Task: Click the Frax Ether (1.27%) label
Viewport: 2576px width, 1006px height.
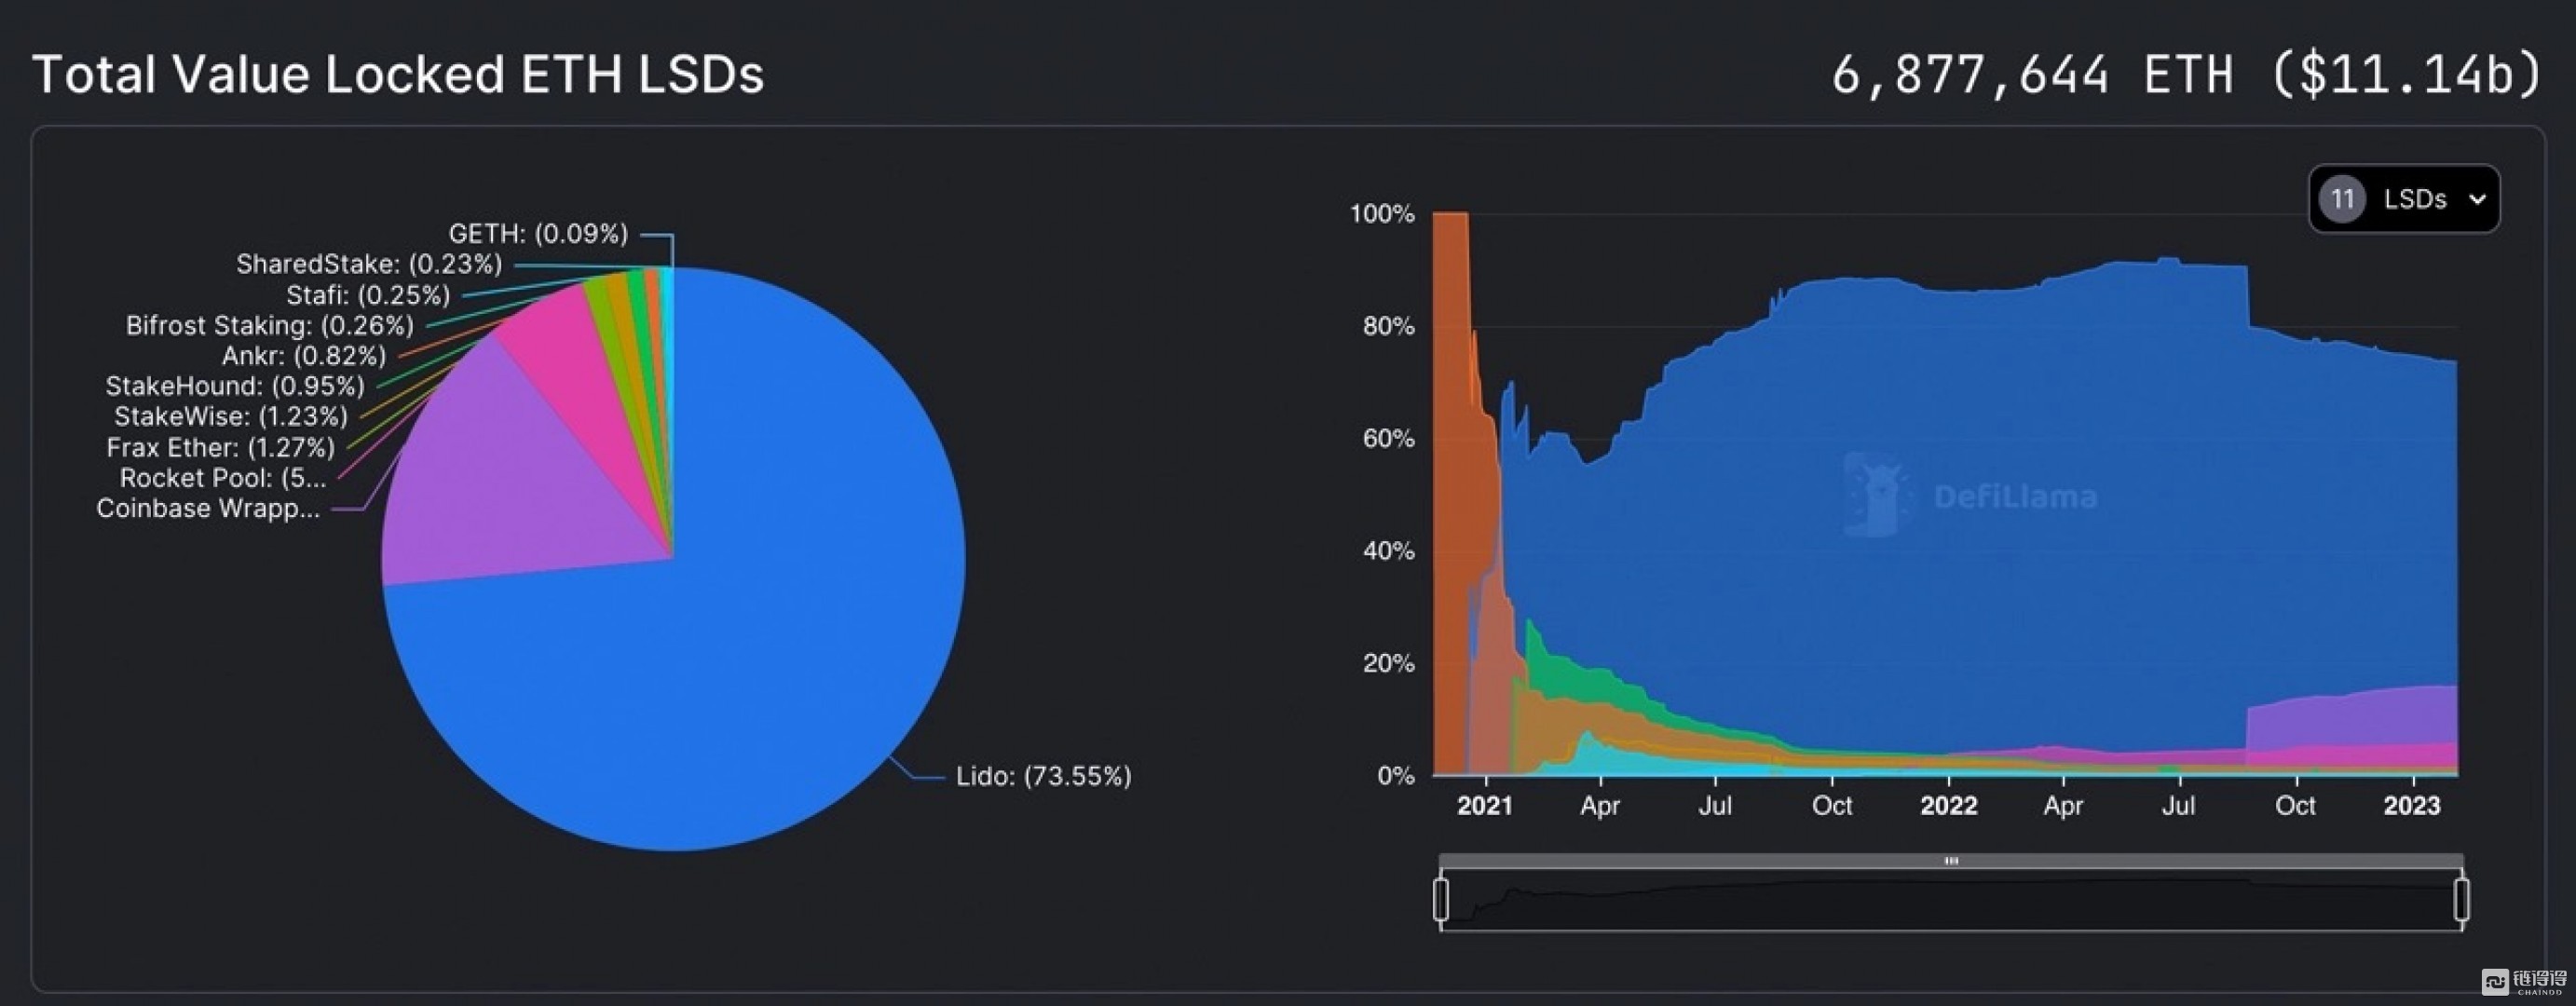Action: (220, 447)
